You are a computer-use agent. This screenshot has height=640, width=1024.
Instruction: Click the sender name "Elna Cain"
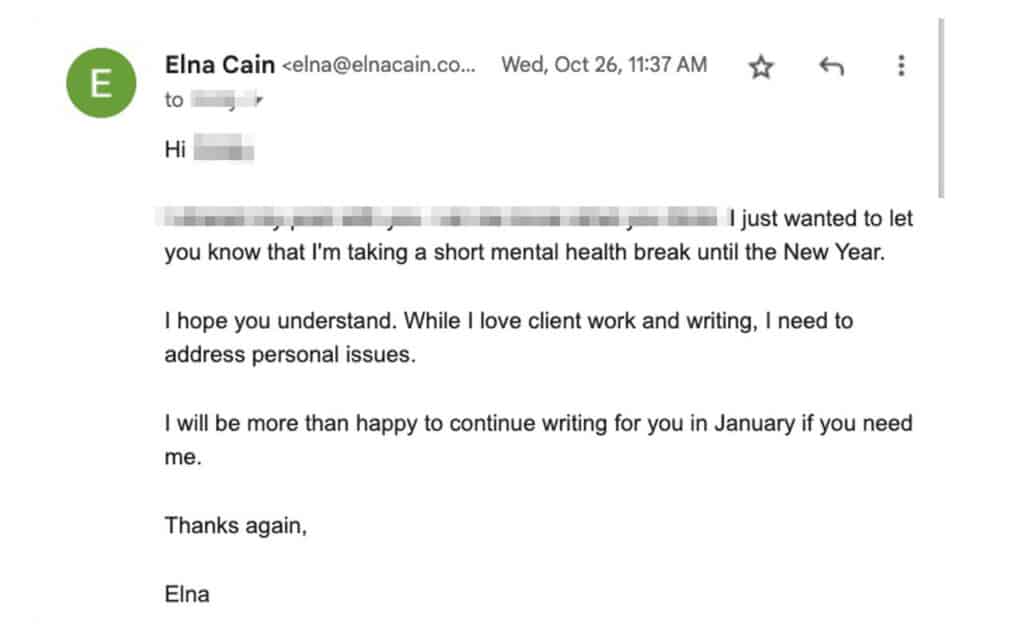pyautogui.click(x=220, y=64)
